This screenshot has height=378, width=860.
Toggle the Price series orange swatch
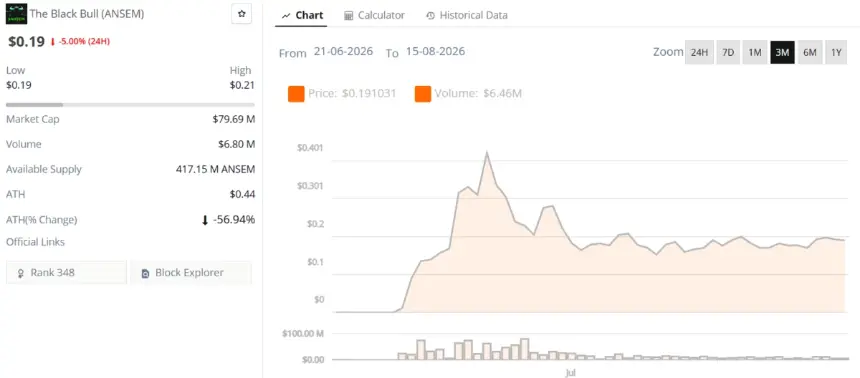[x=296, y=94]
